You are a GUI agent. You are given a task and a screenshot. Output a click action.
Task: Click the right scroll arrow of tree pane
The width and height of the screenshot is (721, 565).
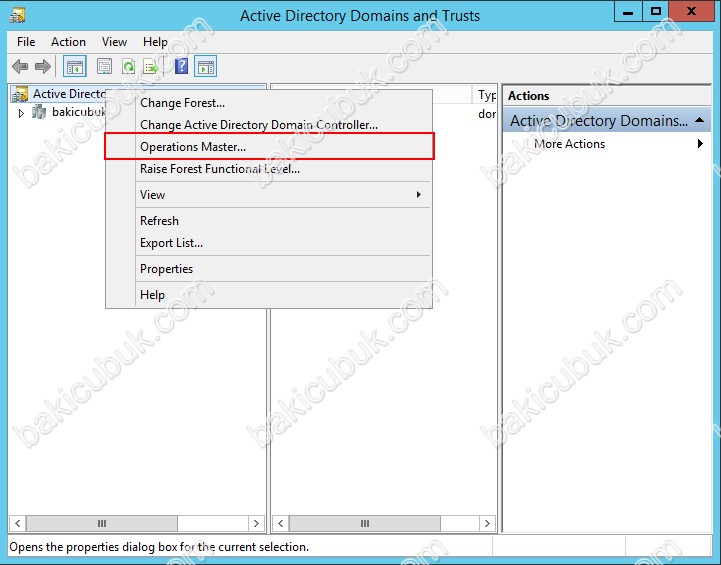click(256, 523)
